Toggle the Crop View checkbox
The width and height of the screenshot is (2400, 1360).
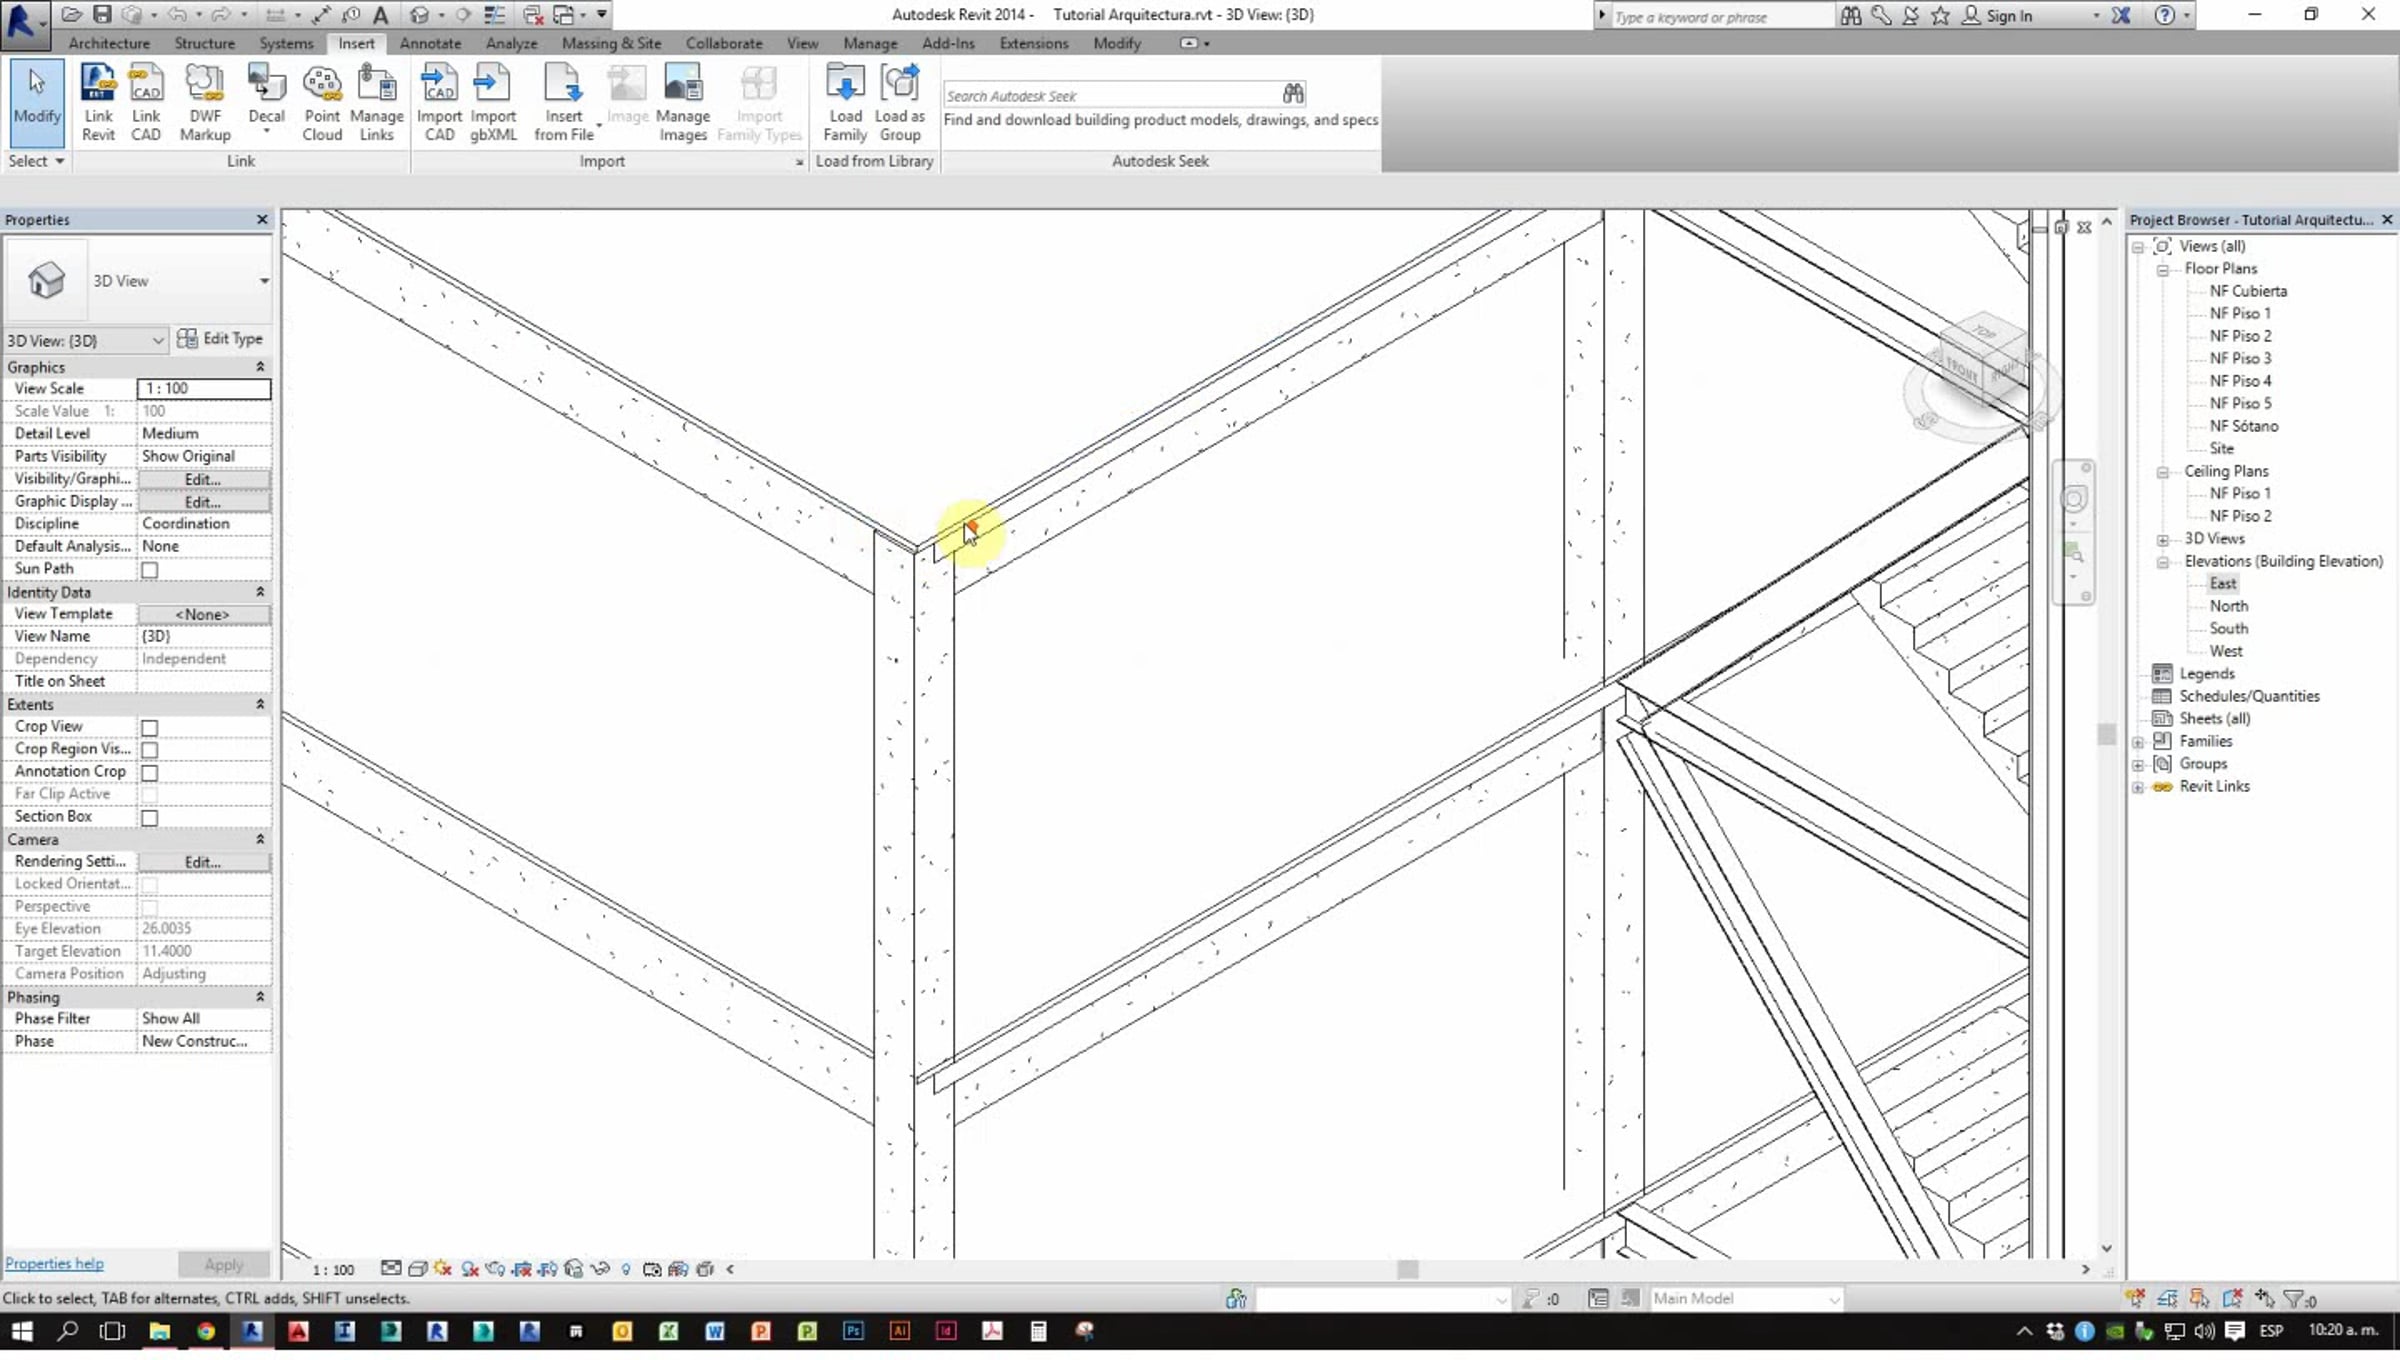[x=150, y=728]
